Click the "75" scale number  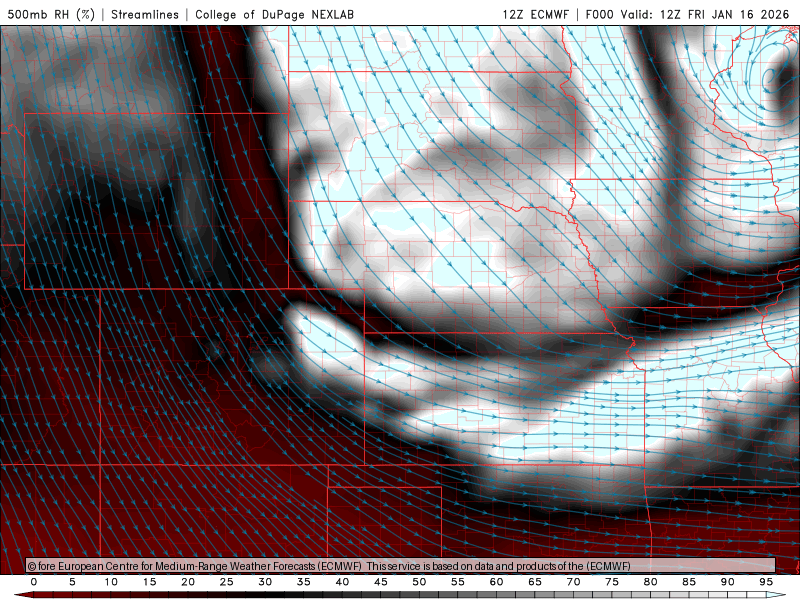[612, 582]
